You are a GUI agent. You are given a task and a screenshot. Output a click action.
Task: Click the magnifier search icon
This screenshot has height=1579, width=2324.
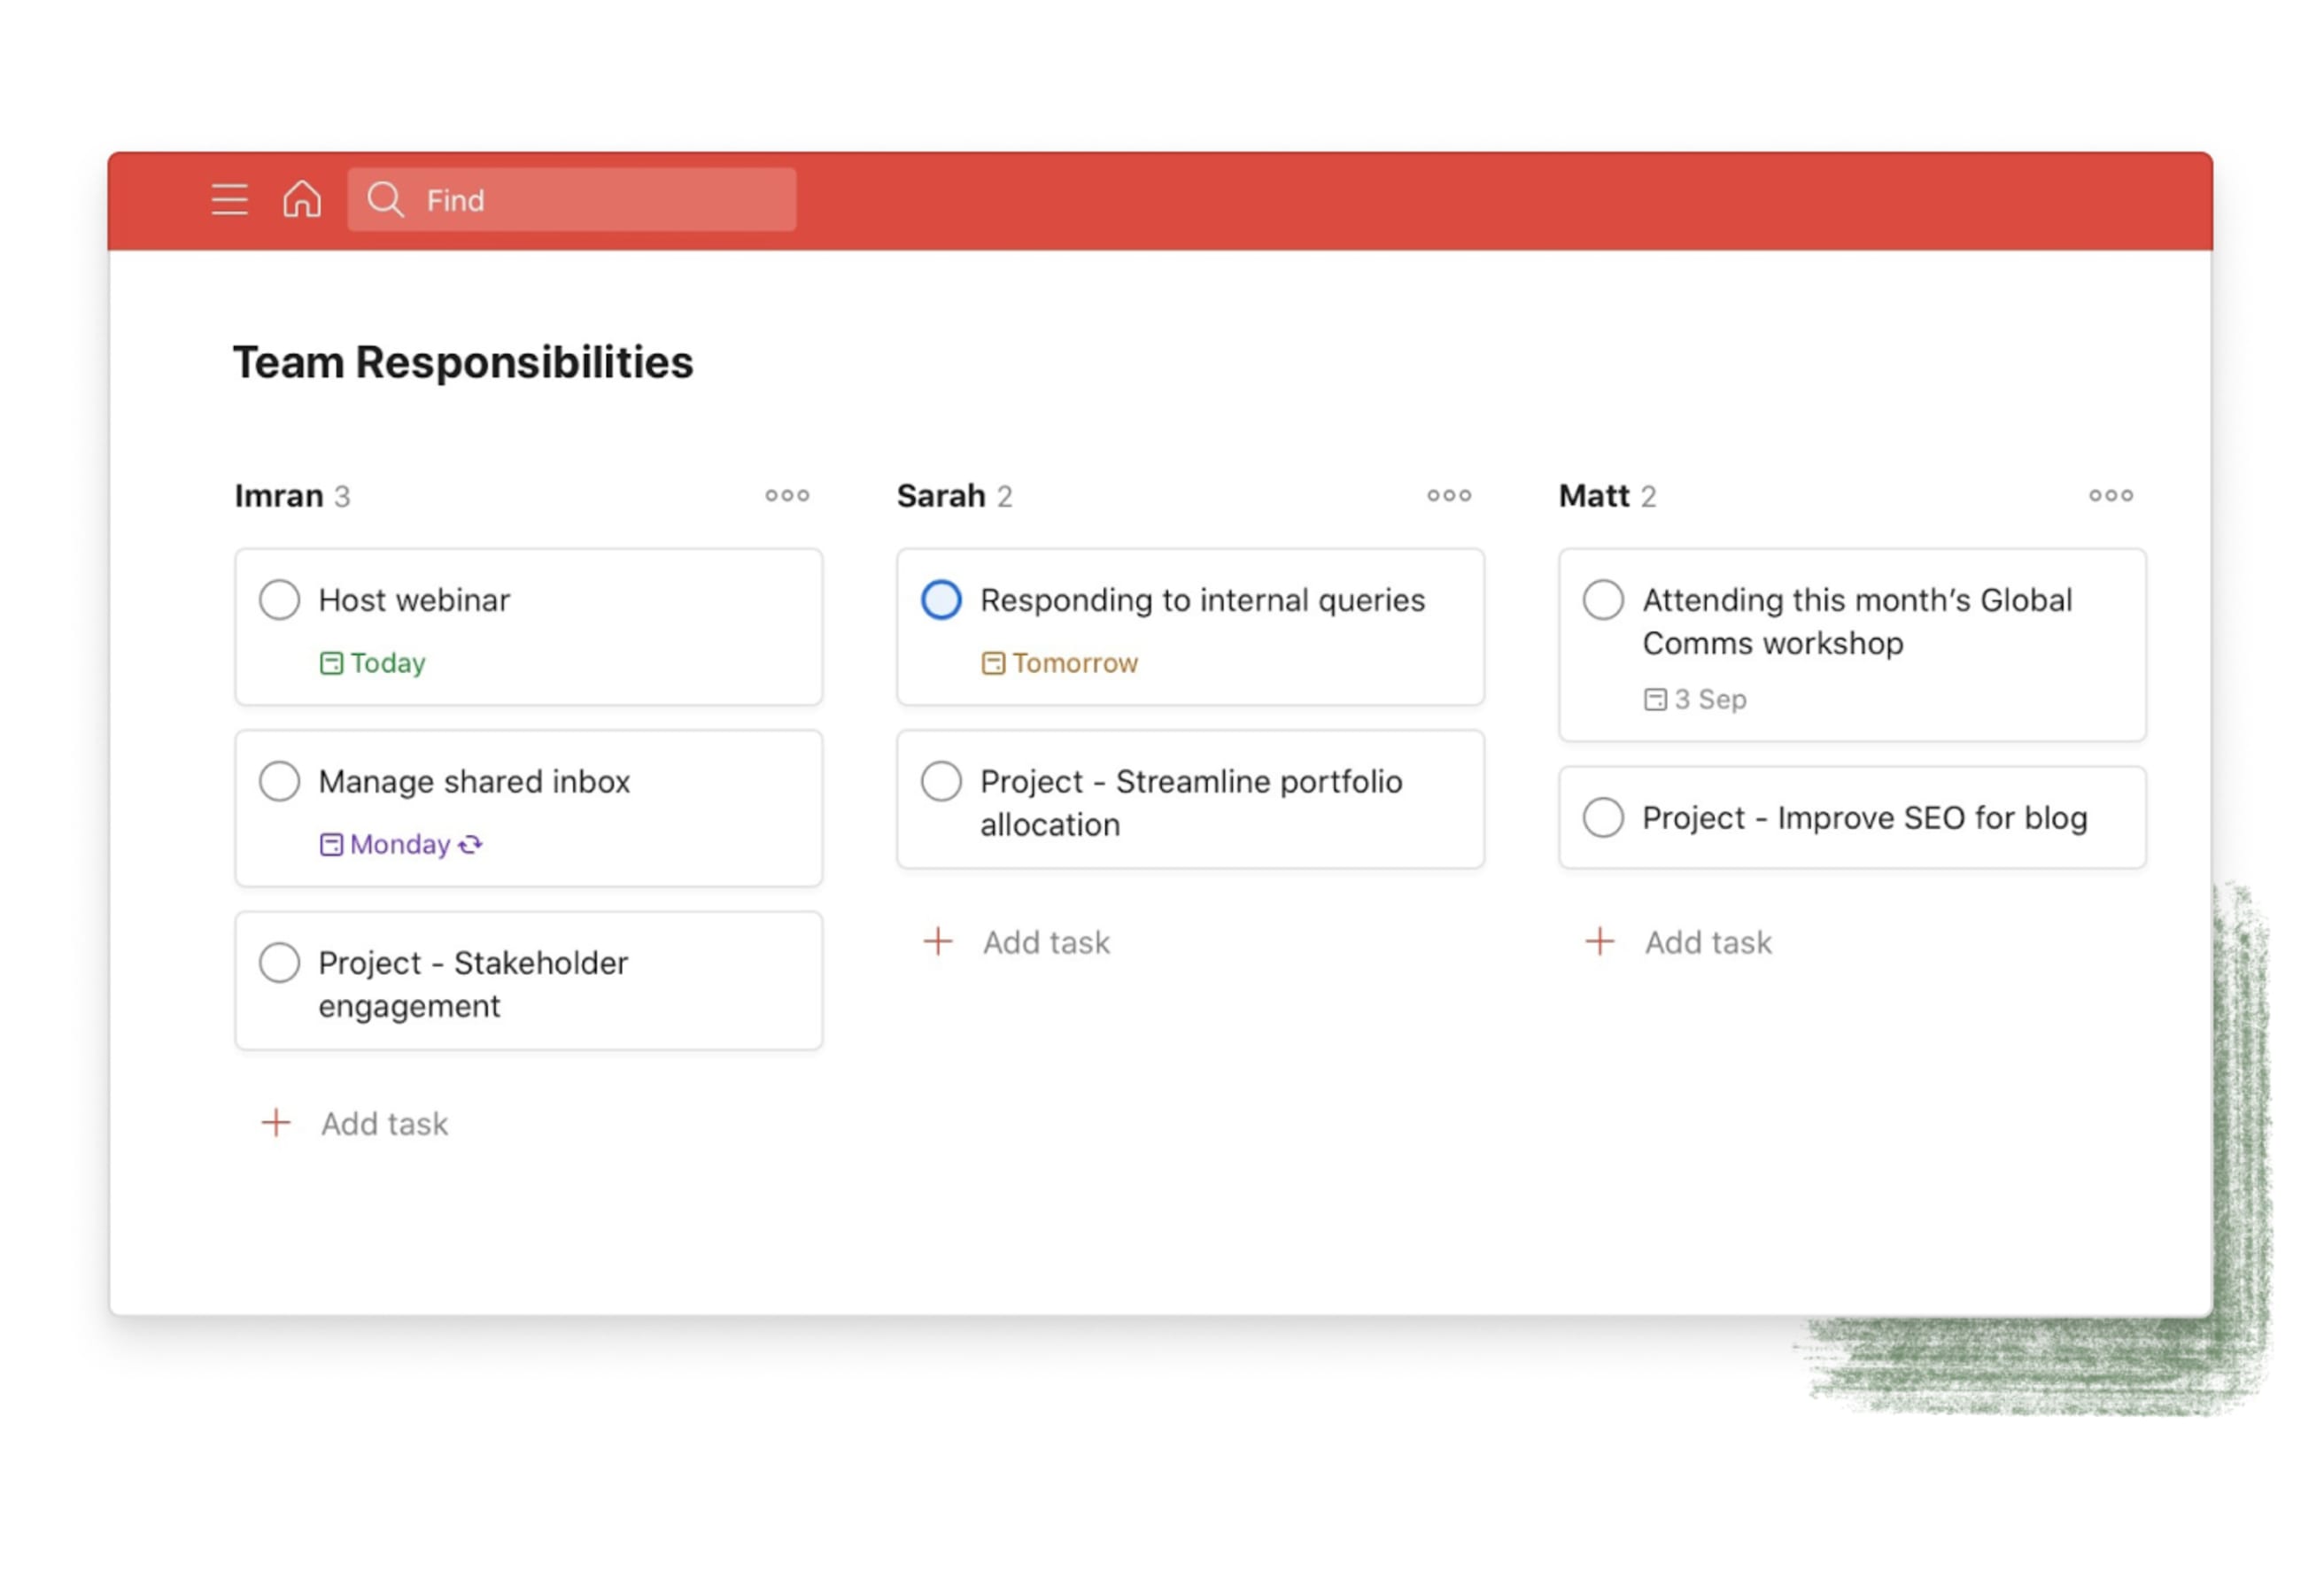tap(385, 200)
